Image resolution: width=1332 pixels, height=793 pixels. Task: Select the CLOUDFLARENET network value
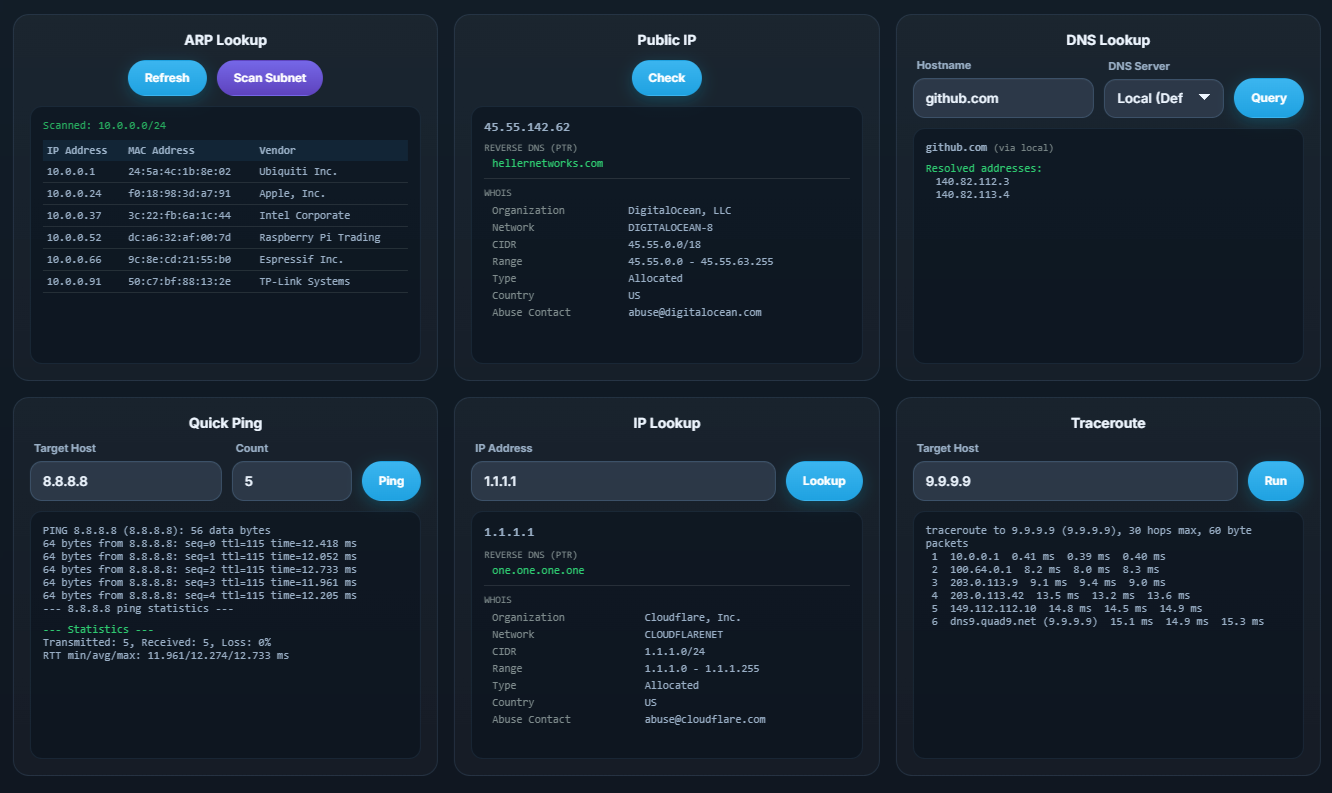[684, 635]
